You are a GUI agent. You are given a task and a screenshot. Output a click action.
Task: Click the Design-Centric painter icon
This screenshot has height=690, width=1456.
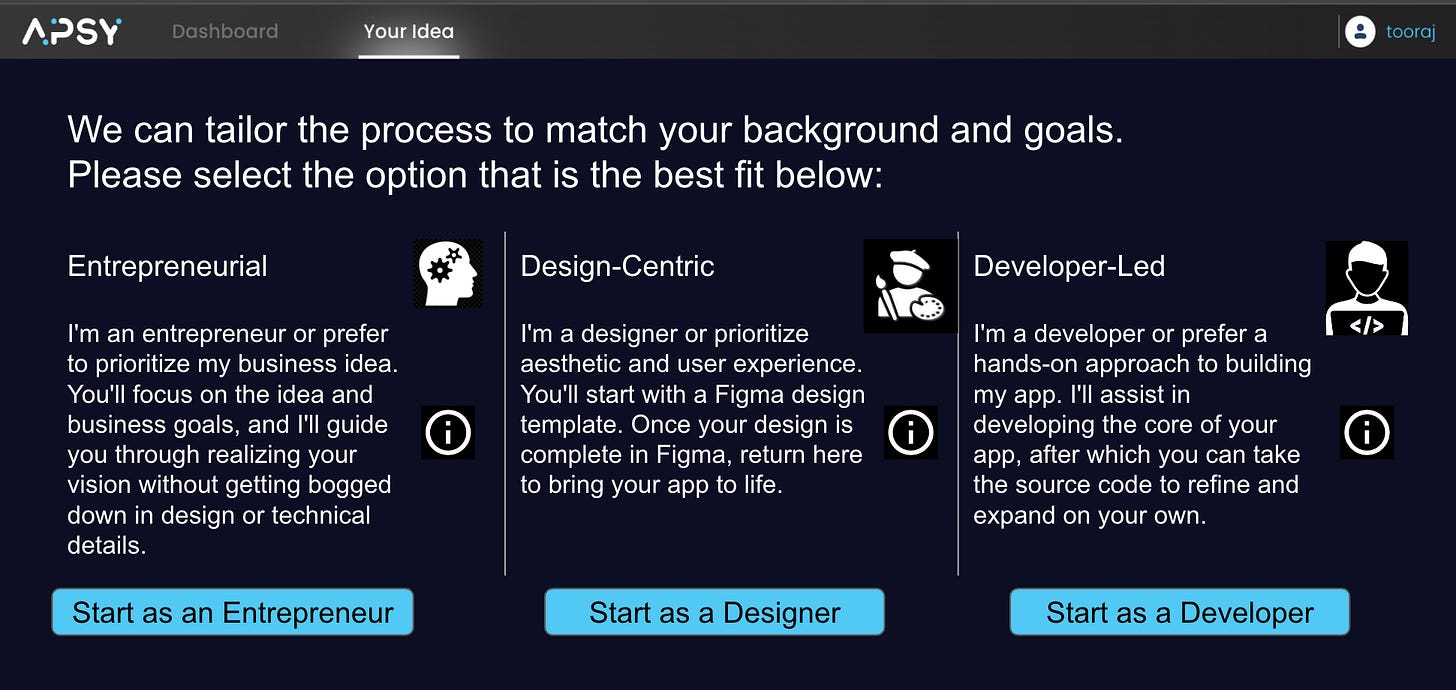[910, 286]
